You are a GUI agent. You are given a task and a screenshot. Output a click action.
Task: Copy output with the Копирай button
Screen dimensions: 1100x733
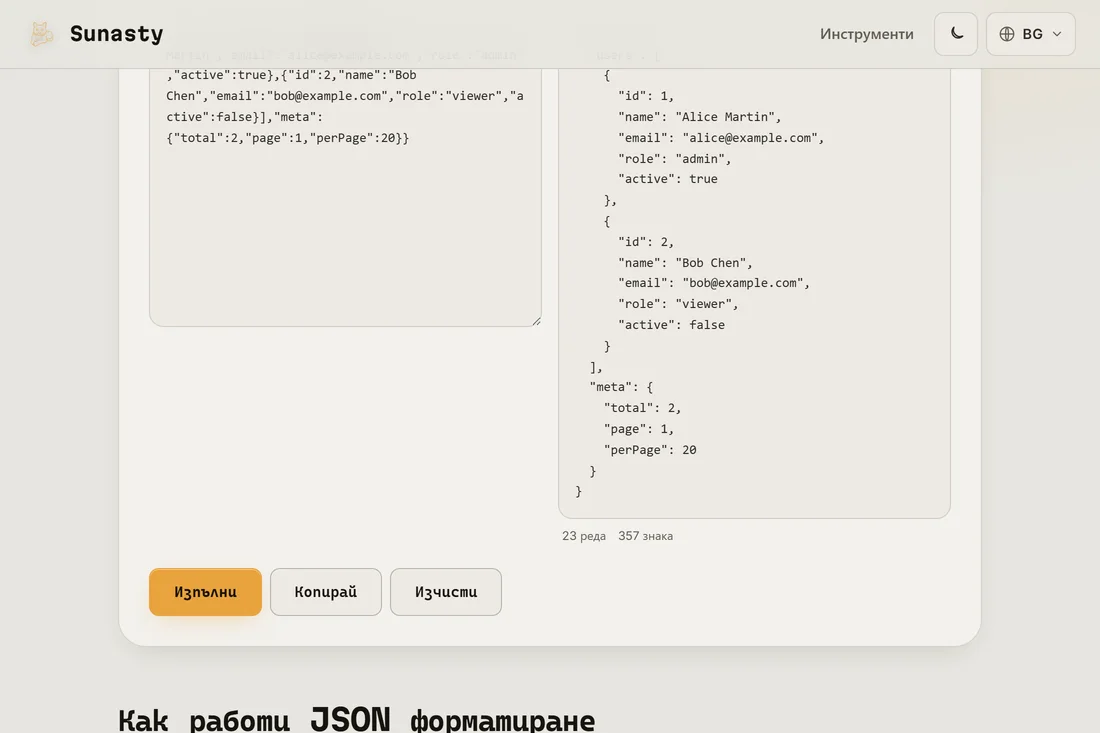point(326,592)
